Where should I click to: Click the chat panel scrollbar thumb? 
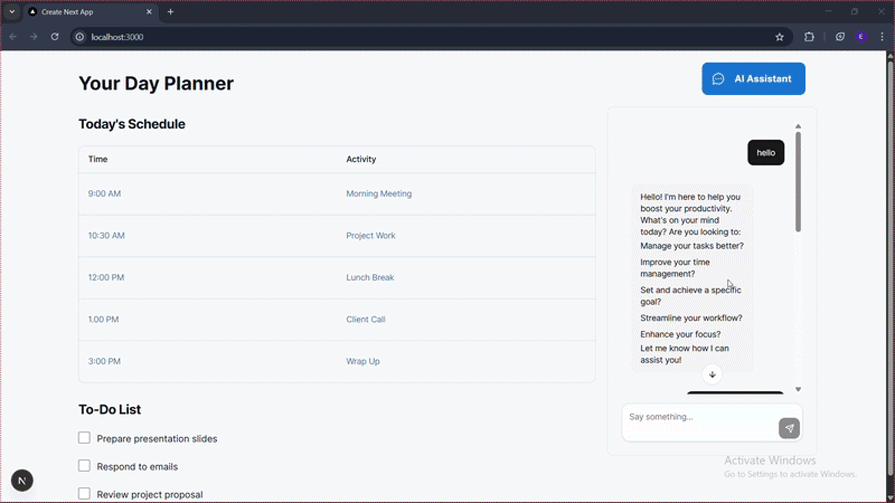[x=798, y=180]
